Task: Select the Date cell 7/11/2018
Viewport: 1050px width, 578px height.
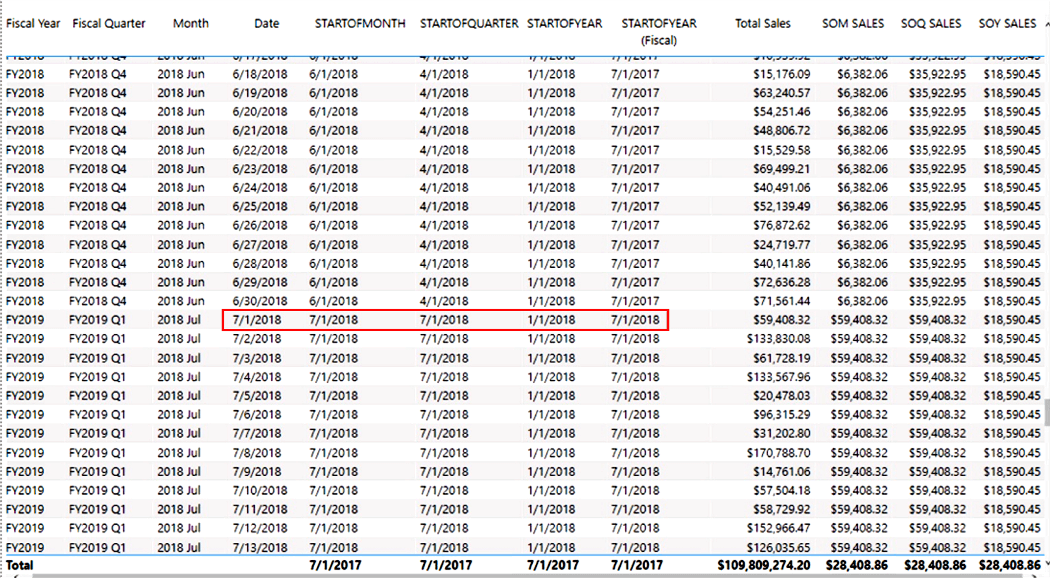Action: (x=260, y=508)
